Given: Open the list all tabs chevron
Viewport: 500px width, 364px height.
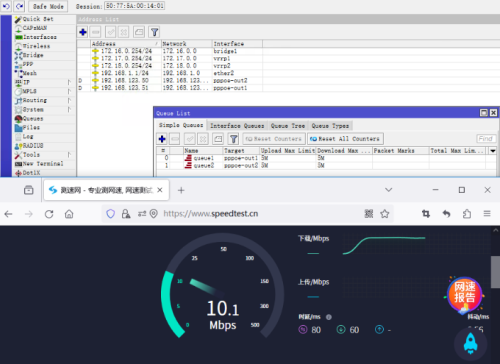Looking at the screenshot, I should 388,190.
